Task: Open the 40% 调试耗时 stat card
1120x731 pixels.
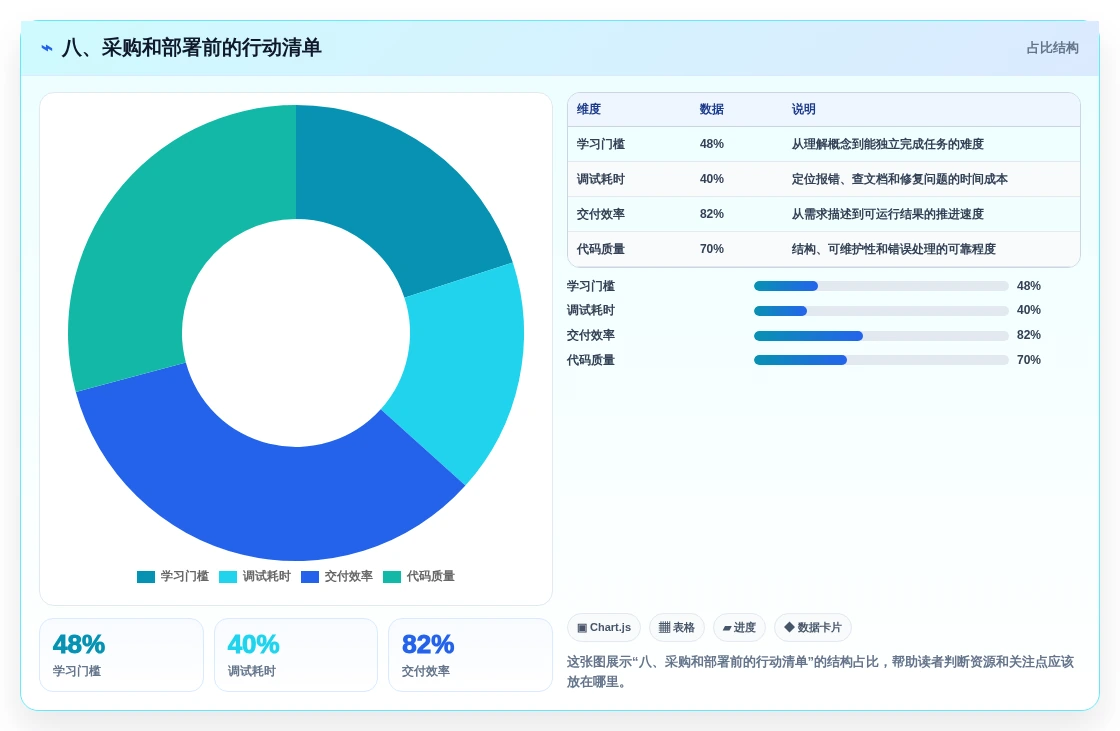Action: tap(296, 655)
